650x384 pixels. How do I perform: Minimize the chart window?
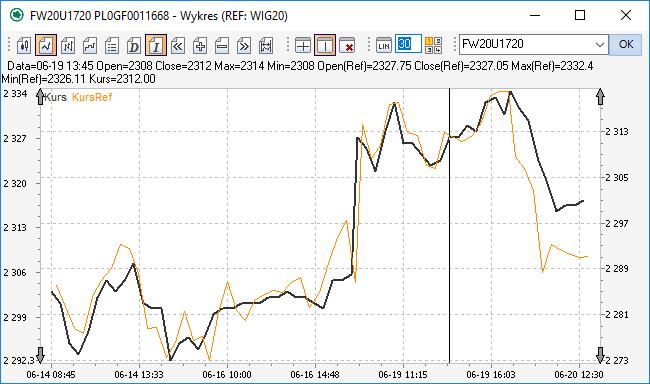535,15
